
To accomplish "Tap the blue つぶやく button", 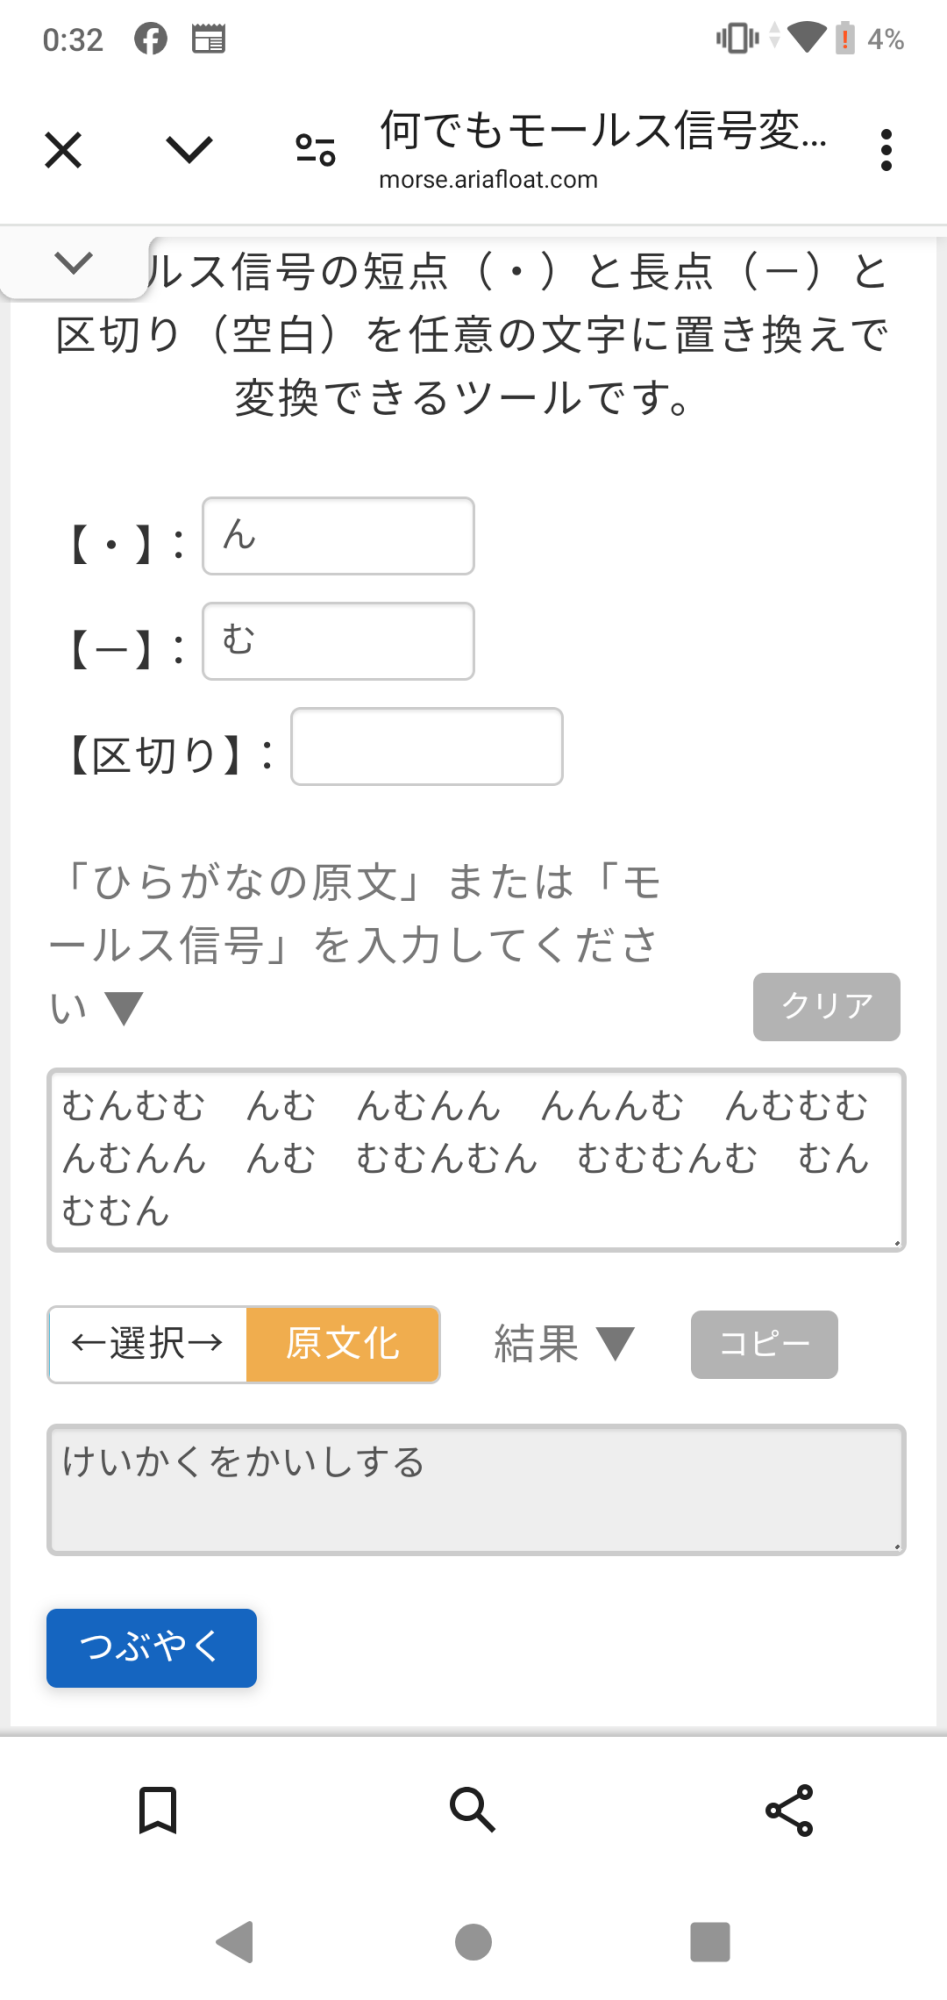I will (x=151, y=1647).
